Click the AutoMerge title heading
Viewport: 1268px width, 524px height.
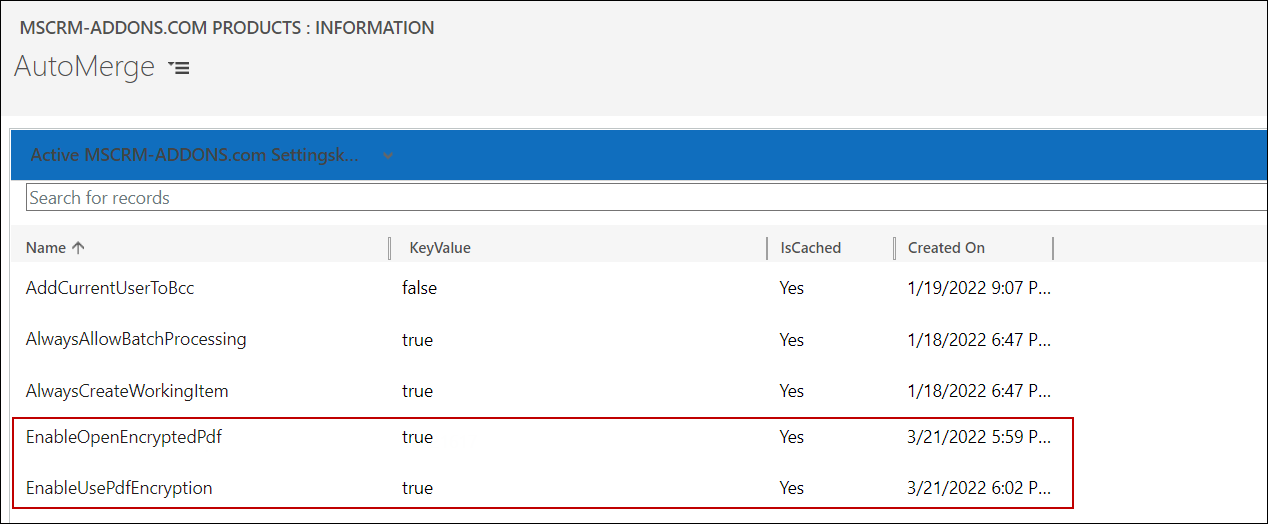(85, 67)
